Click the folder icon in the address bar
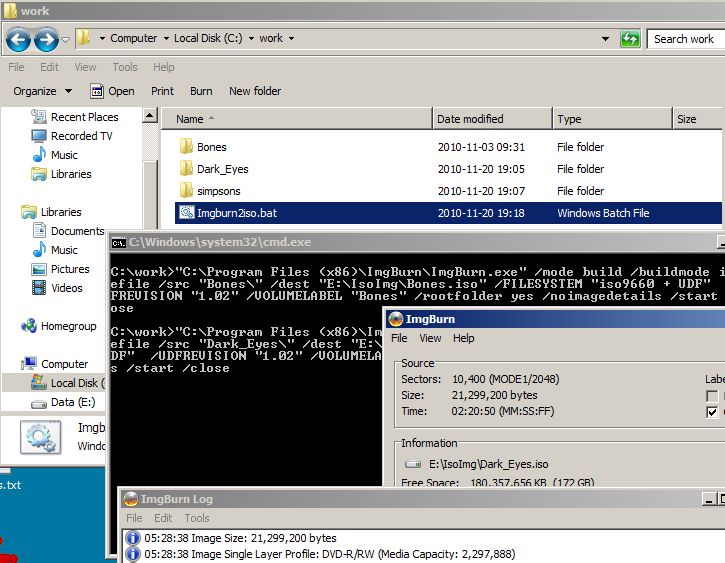 click(83, 38)
